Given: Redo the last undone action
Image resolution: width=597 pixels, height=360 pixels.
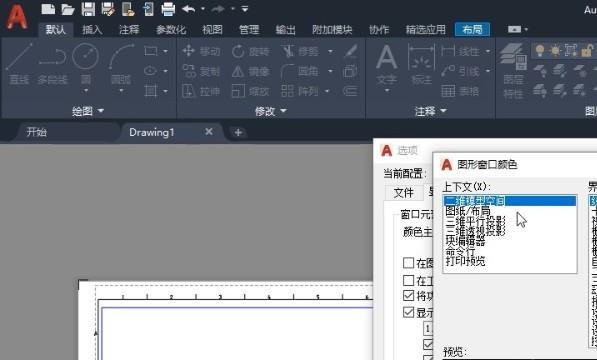Looking at the screenshot, I should pos(218,9).
